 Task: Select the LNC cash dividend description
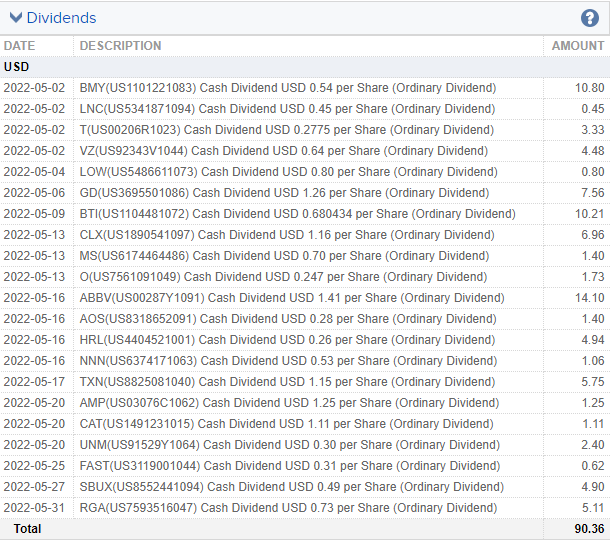287,109
